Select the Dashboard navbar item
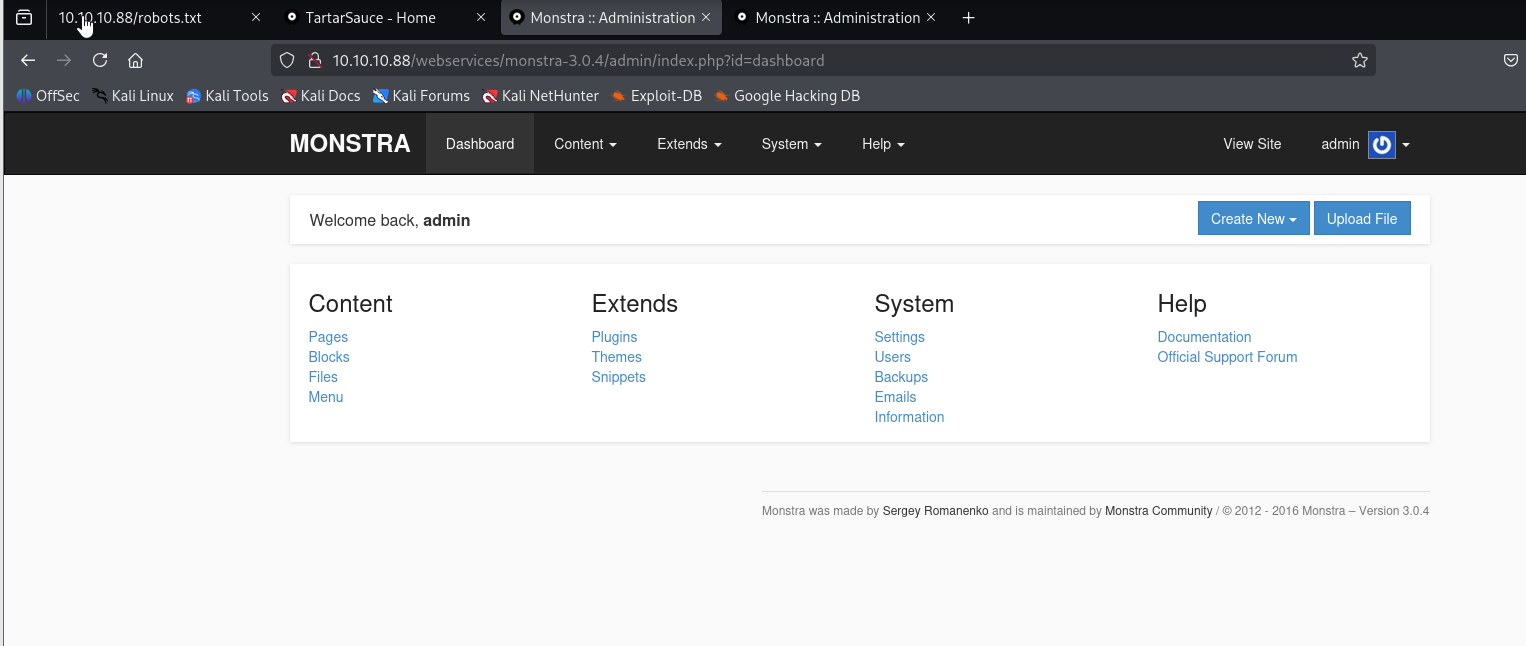The width and height of the screenshot is (1526, 646). (480, 144)
